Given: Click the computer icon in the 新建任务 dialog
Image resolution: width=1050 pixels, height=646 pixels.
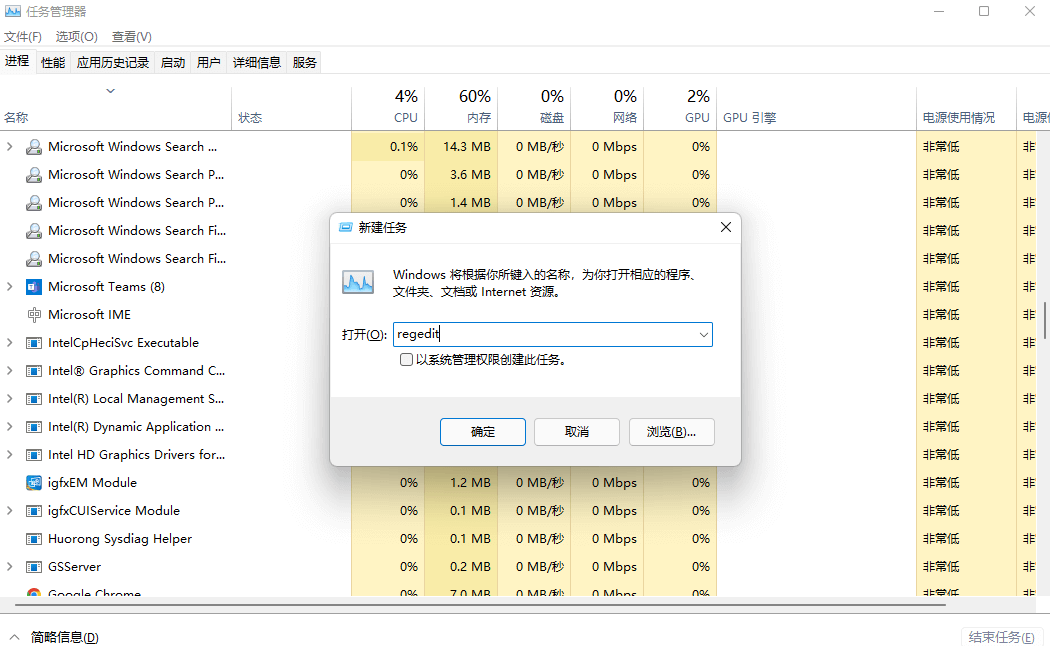Looking at the screenshot, I should pos(357,281).
